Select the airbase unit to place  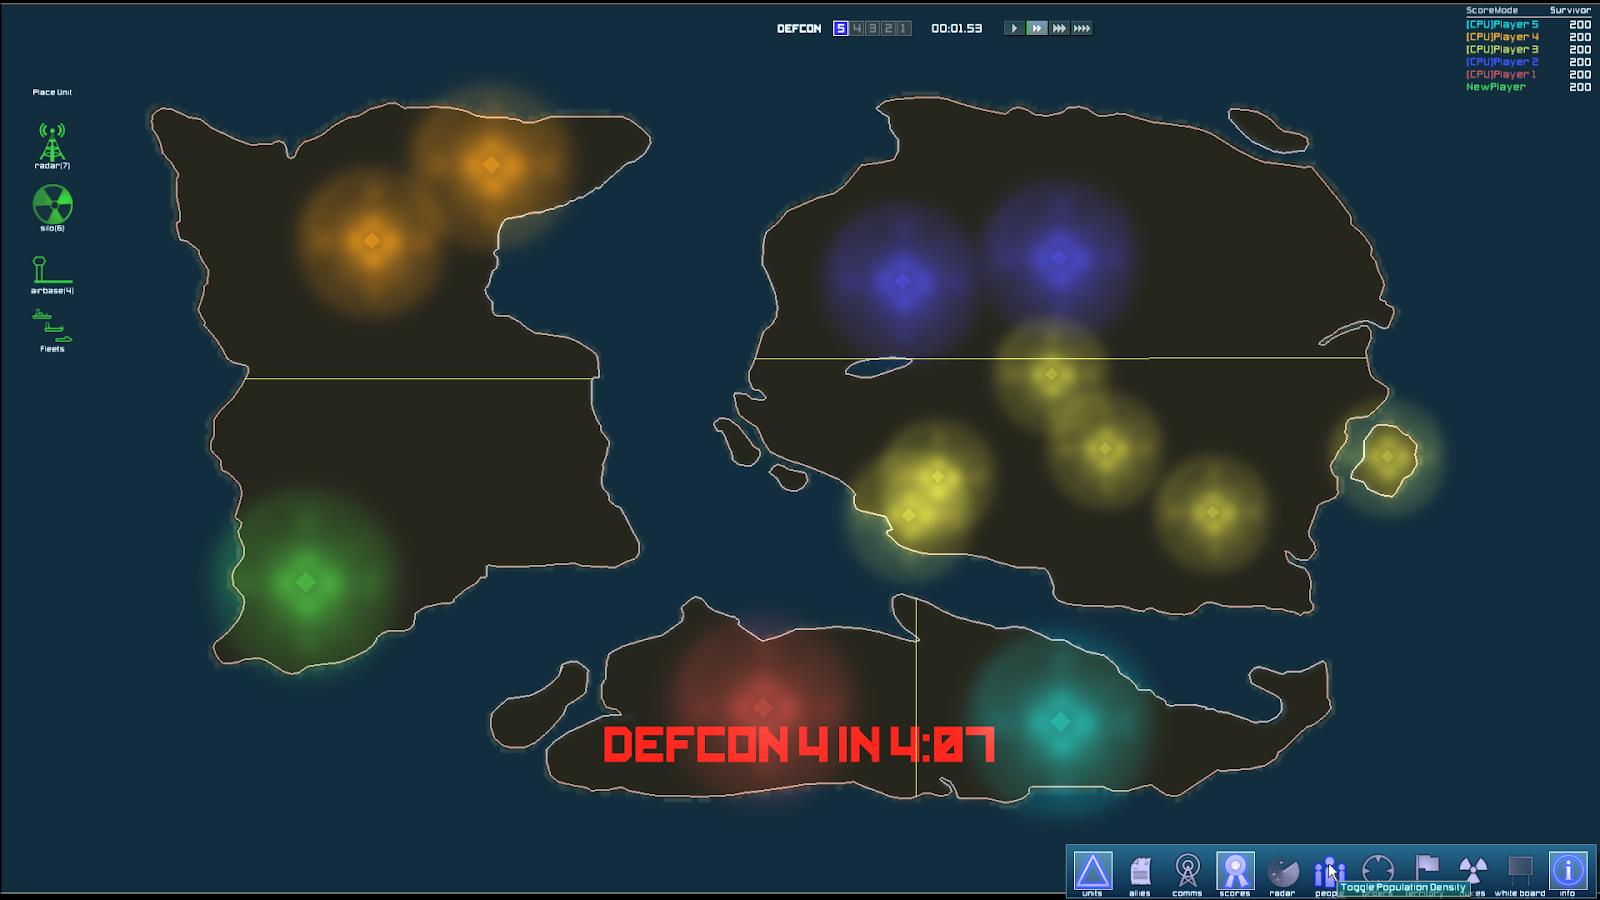click(x=52, y=275)
